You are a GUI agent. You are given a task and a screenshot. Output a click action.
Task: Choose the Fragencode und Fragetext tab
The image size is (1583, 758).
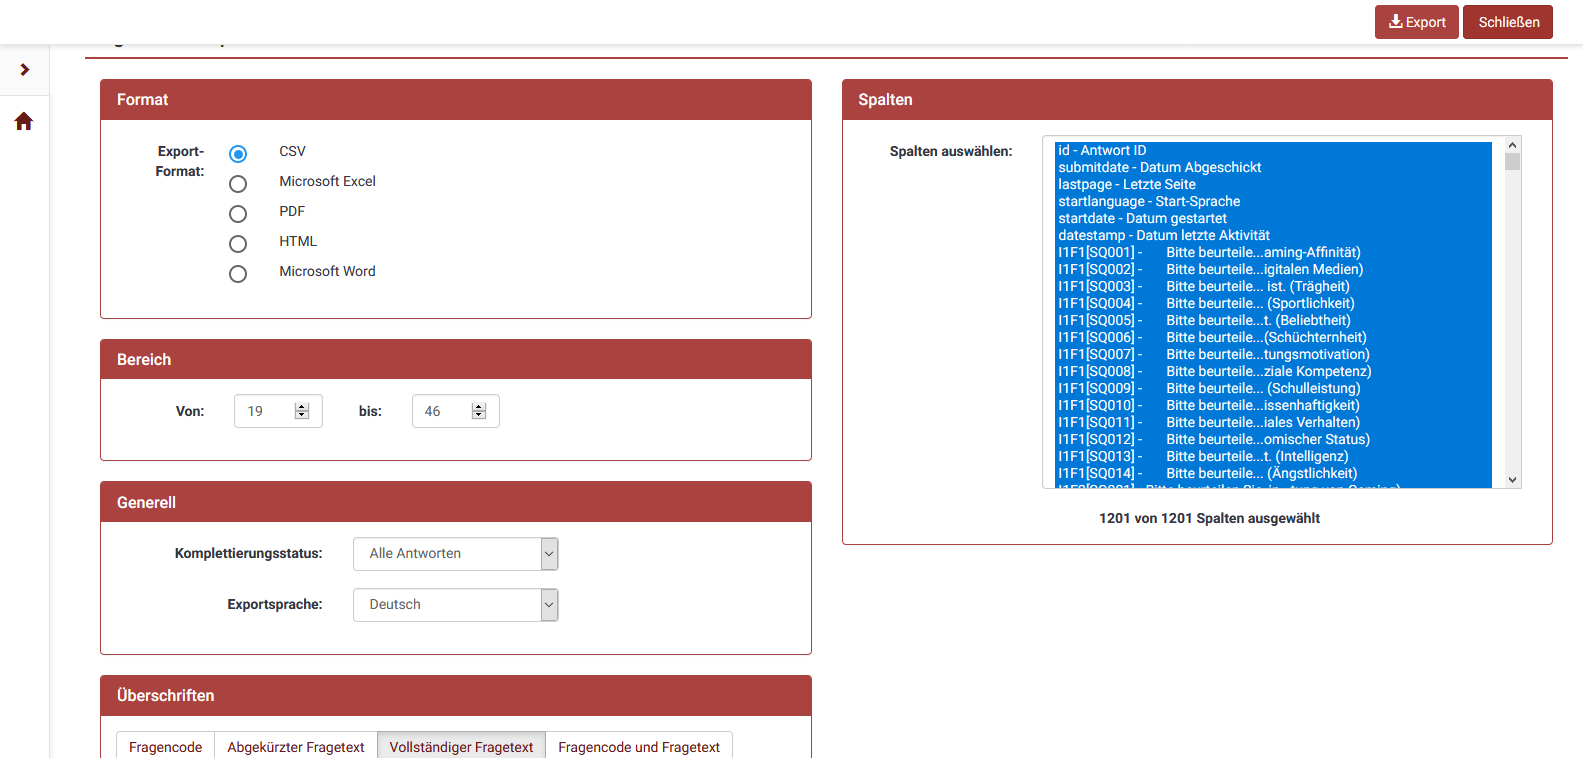pos(639,747)
